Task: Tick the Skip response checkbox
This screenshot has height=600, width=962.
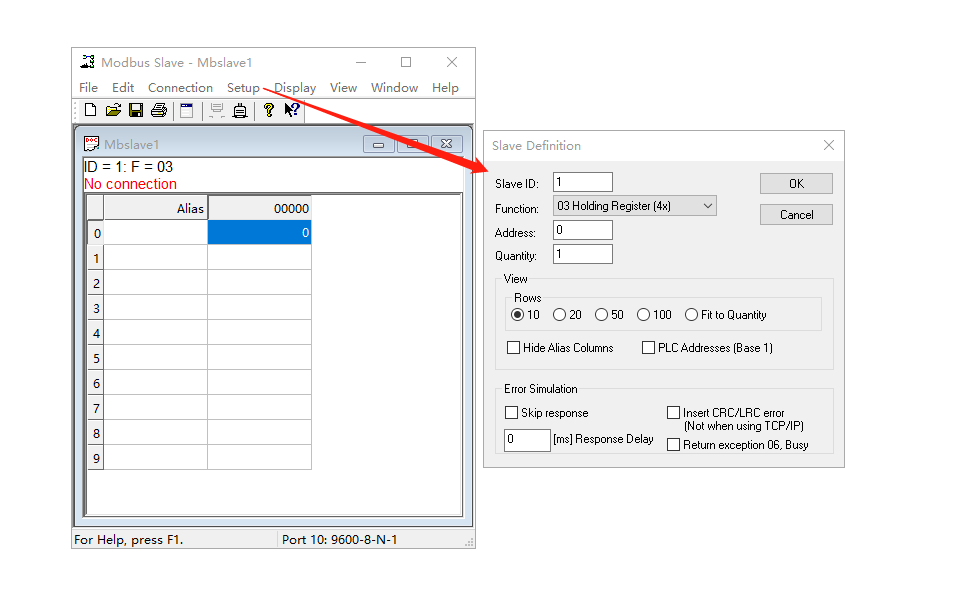Action: click(512, 413)
